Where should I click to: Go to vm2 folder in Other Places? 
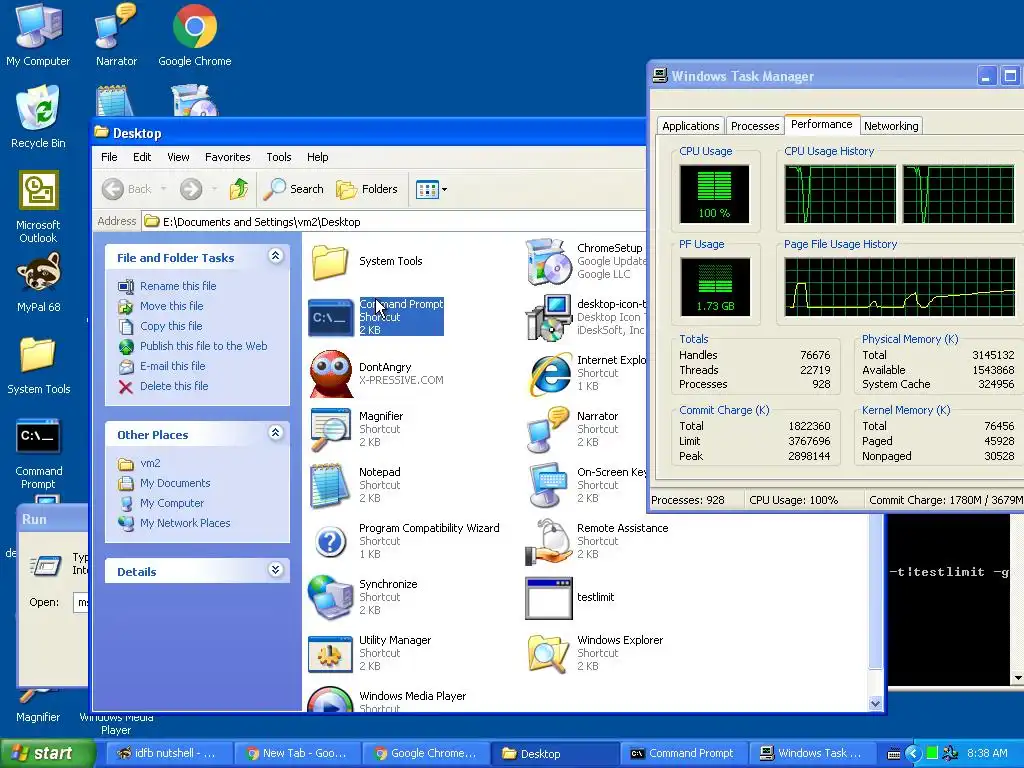pos(150,463)
